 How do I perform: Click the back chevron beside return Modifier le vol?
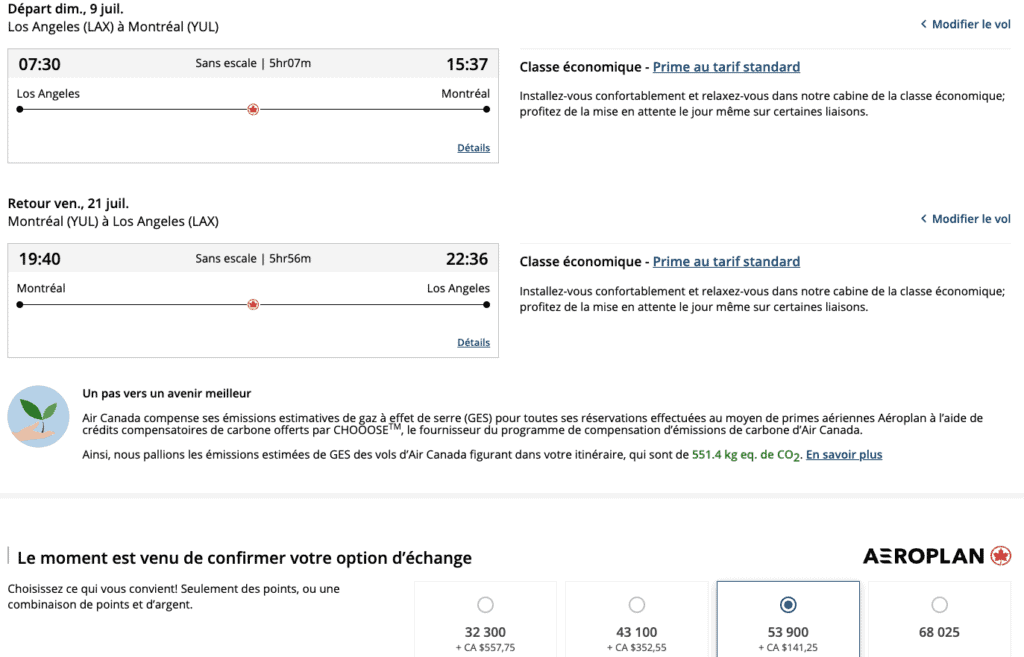(923, 219)
